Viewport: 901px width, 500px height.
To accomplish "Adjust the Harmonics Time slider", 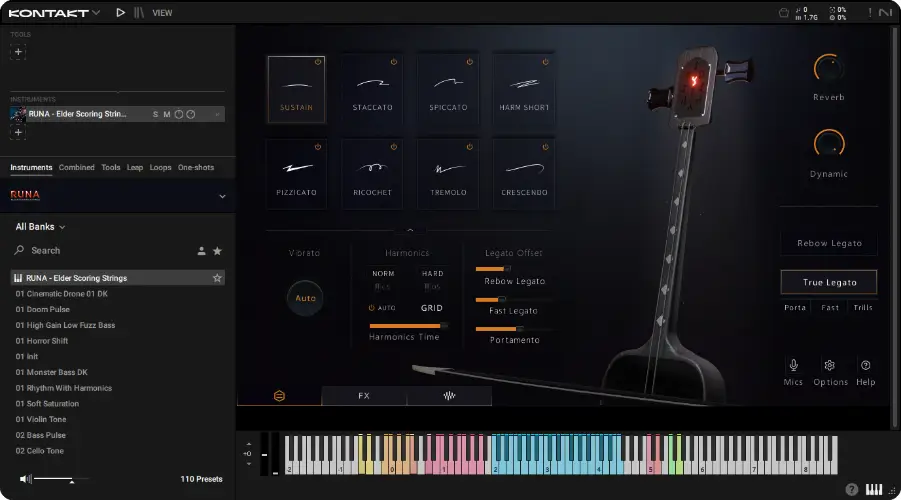I will tap(408, 326).
